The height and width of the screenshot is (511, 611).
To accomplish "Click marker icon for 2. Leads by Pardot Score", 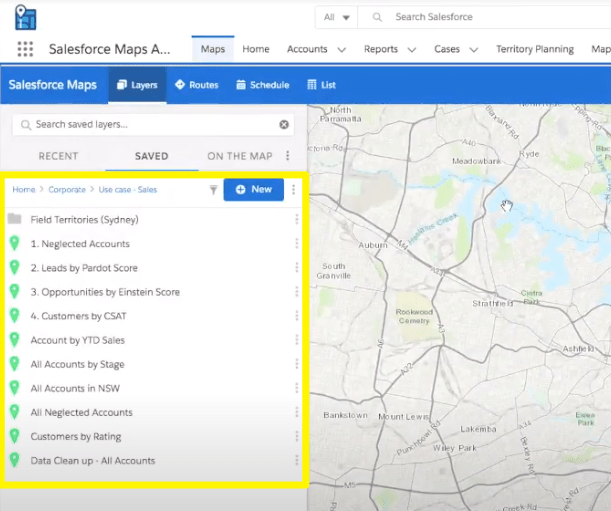I will point(14,267).
